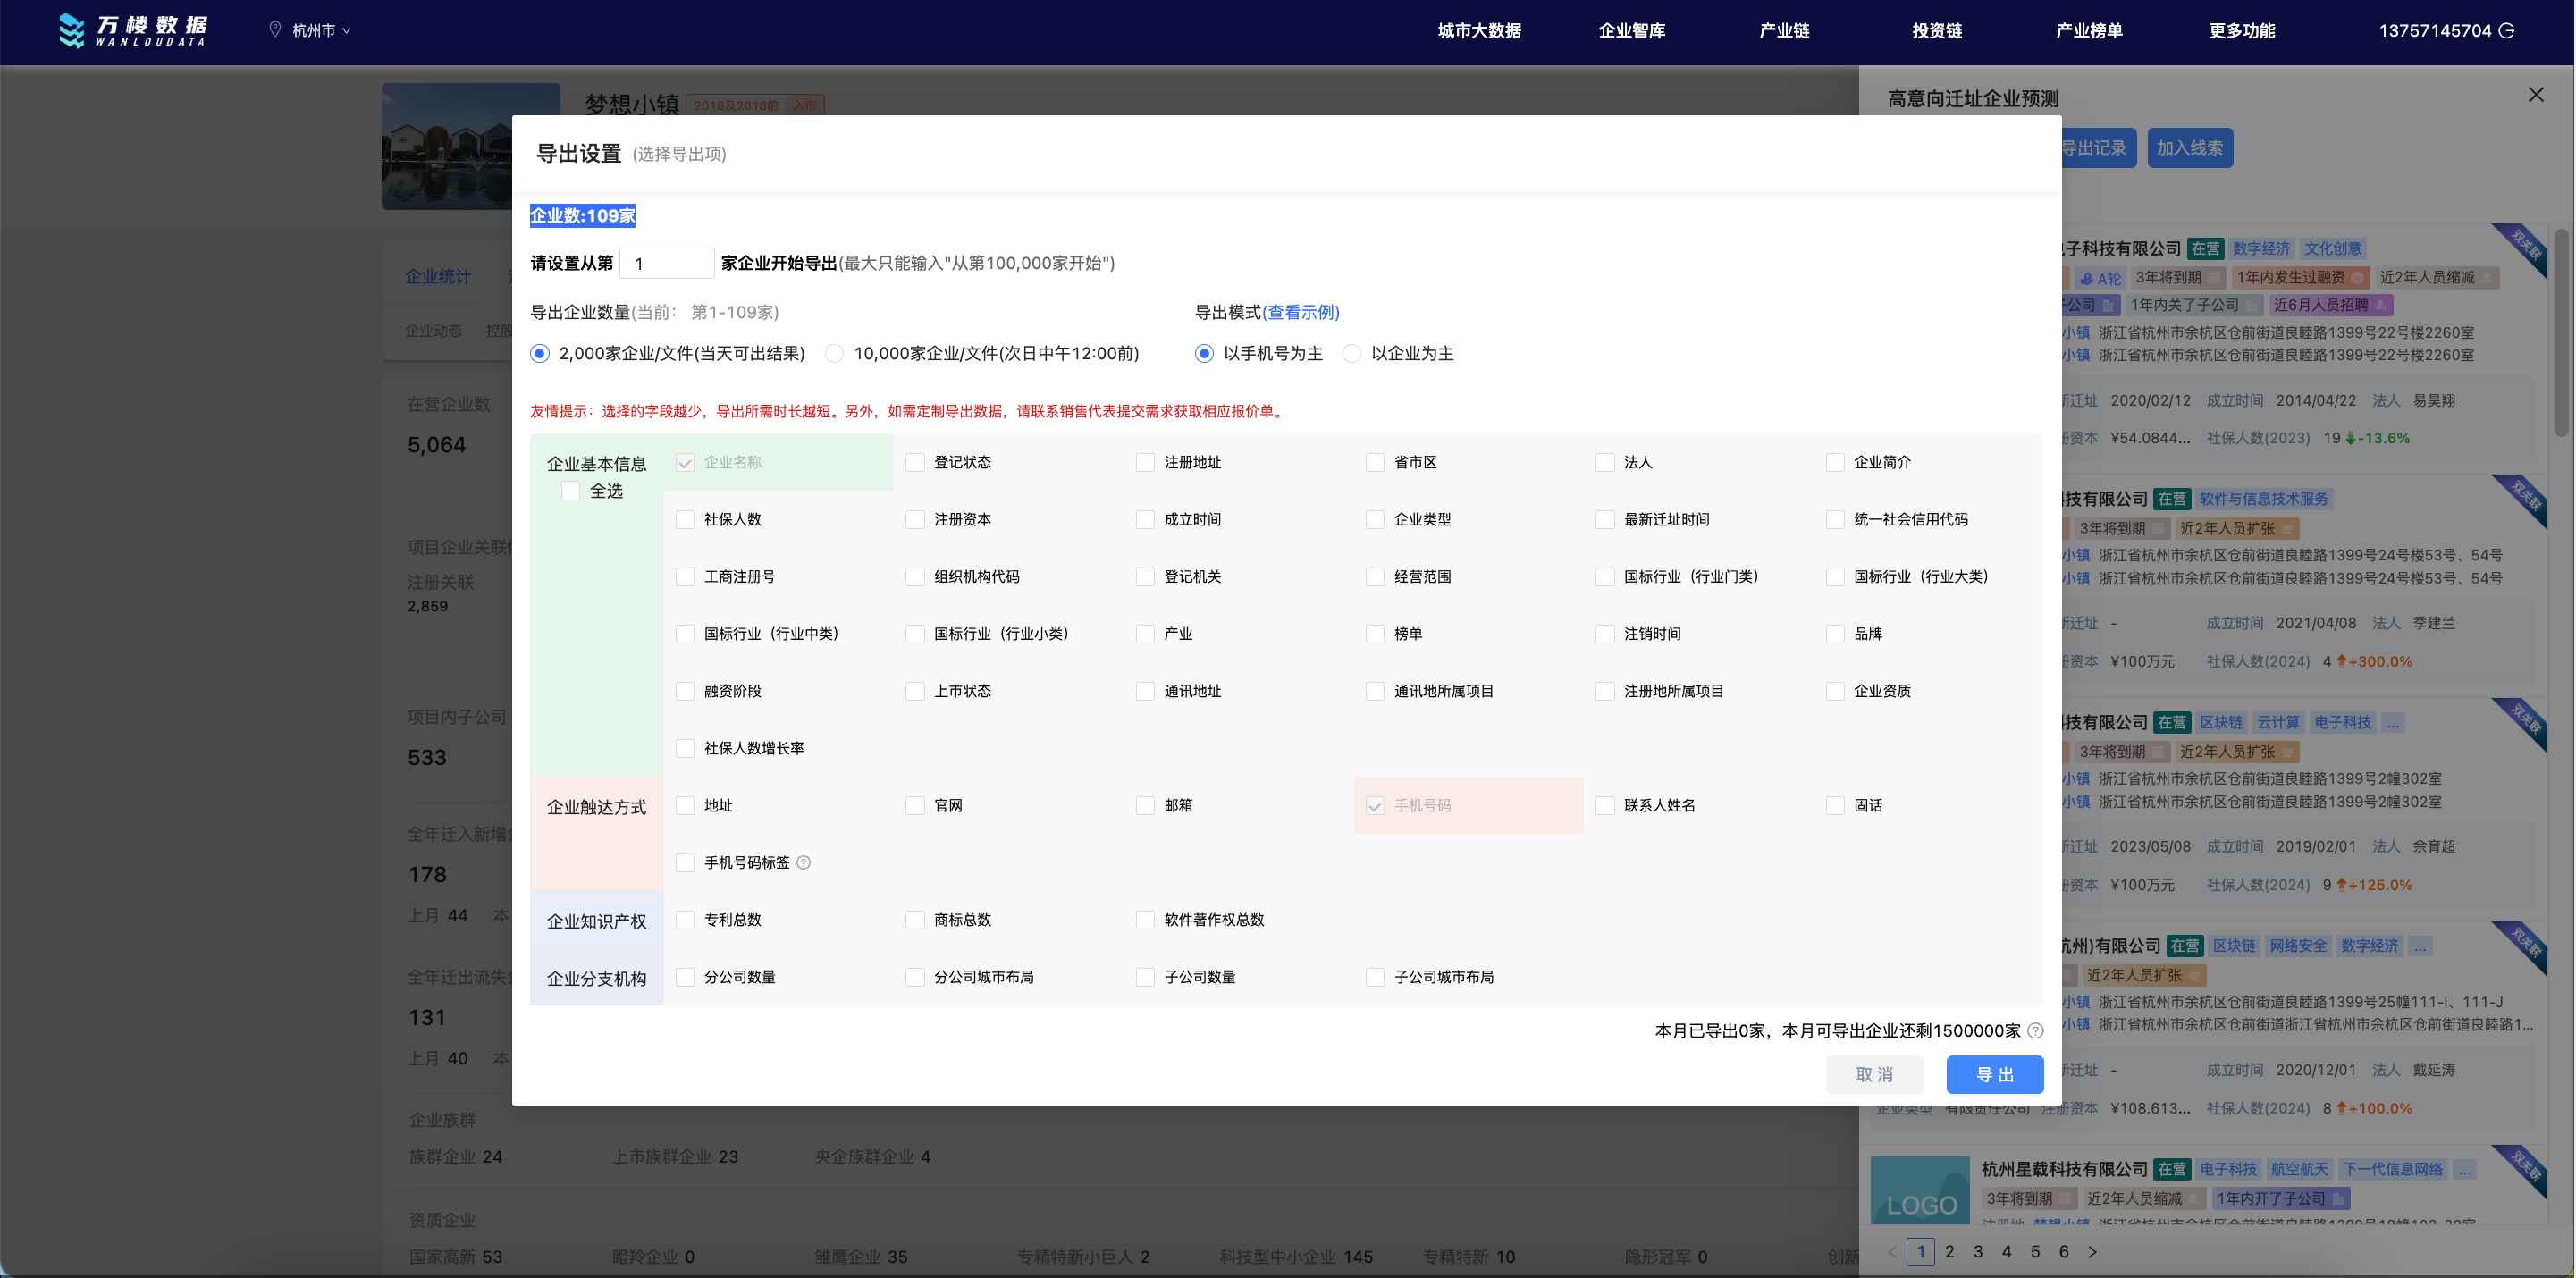Check the 登记状态 checkbox

tap(915, 462)
